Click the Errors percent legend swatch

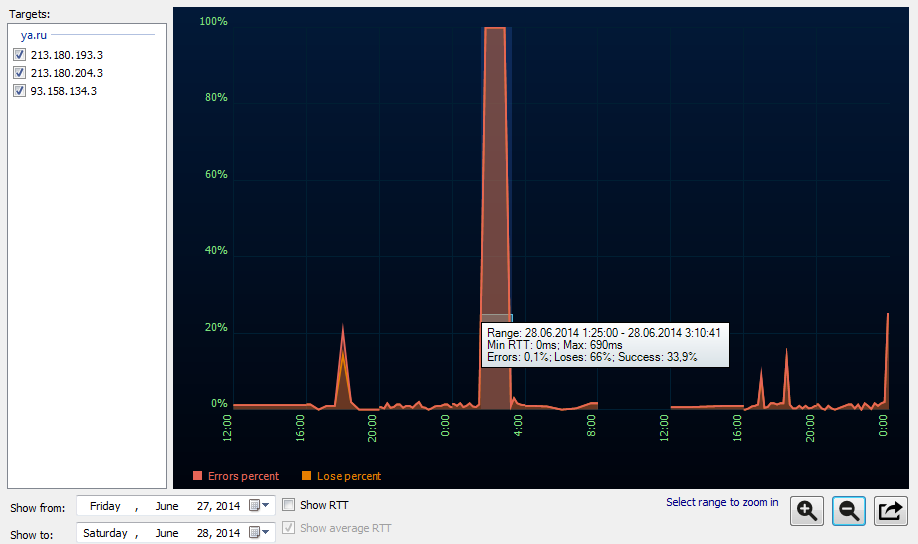[197, 476]
